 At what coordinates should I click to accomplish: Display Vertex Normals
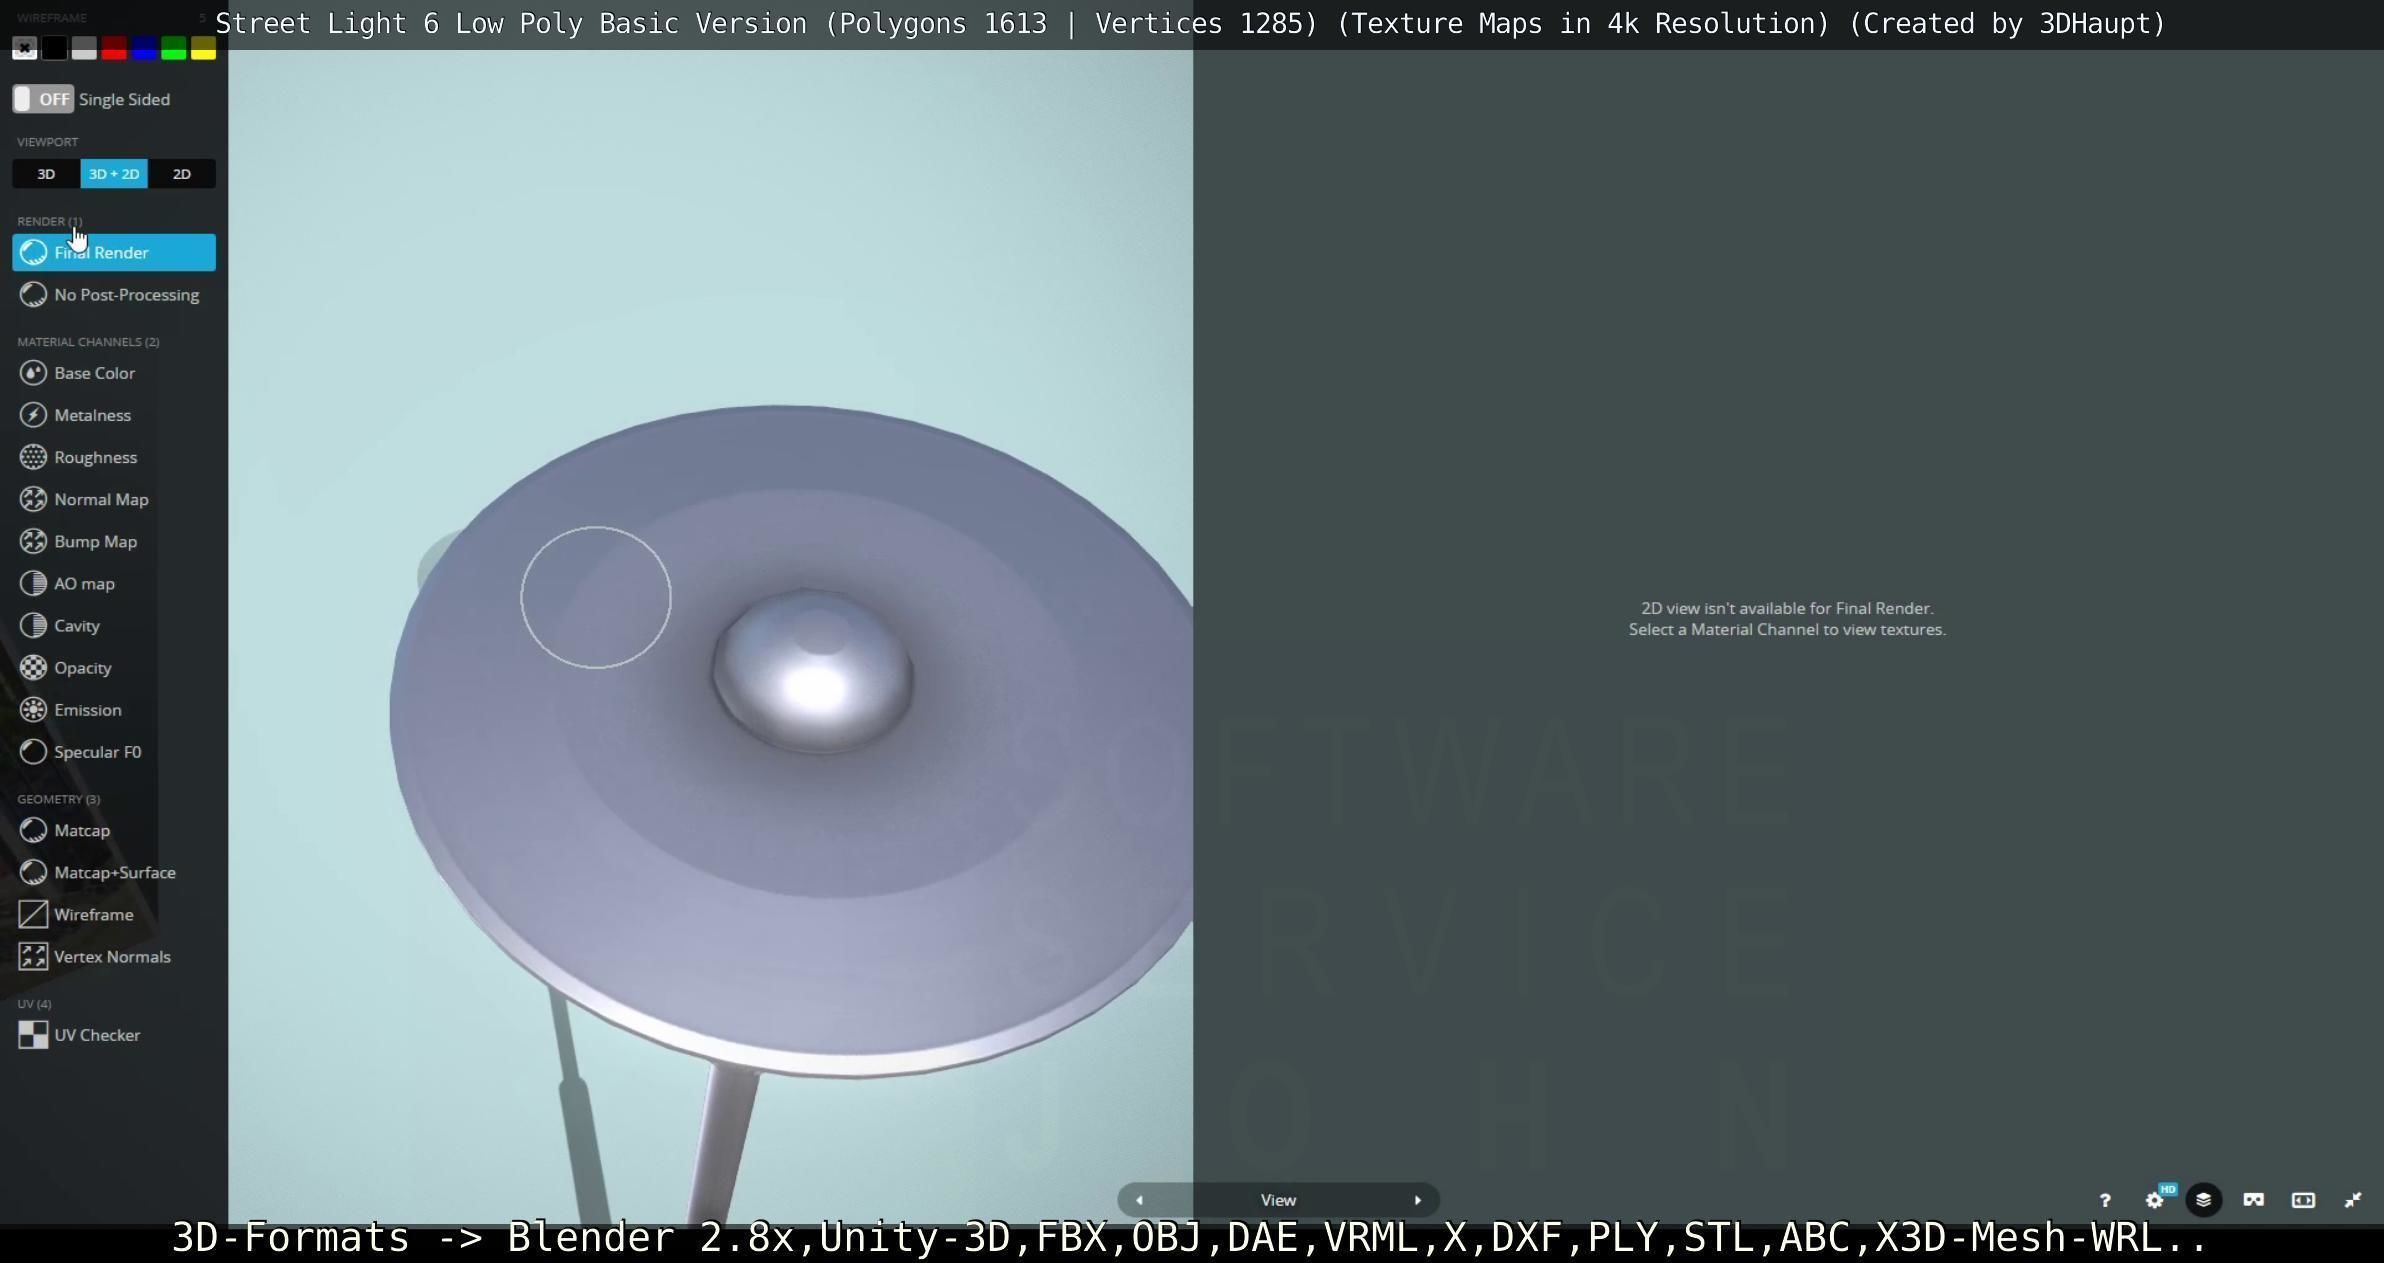click(114, 957)
